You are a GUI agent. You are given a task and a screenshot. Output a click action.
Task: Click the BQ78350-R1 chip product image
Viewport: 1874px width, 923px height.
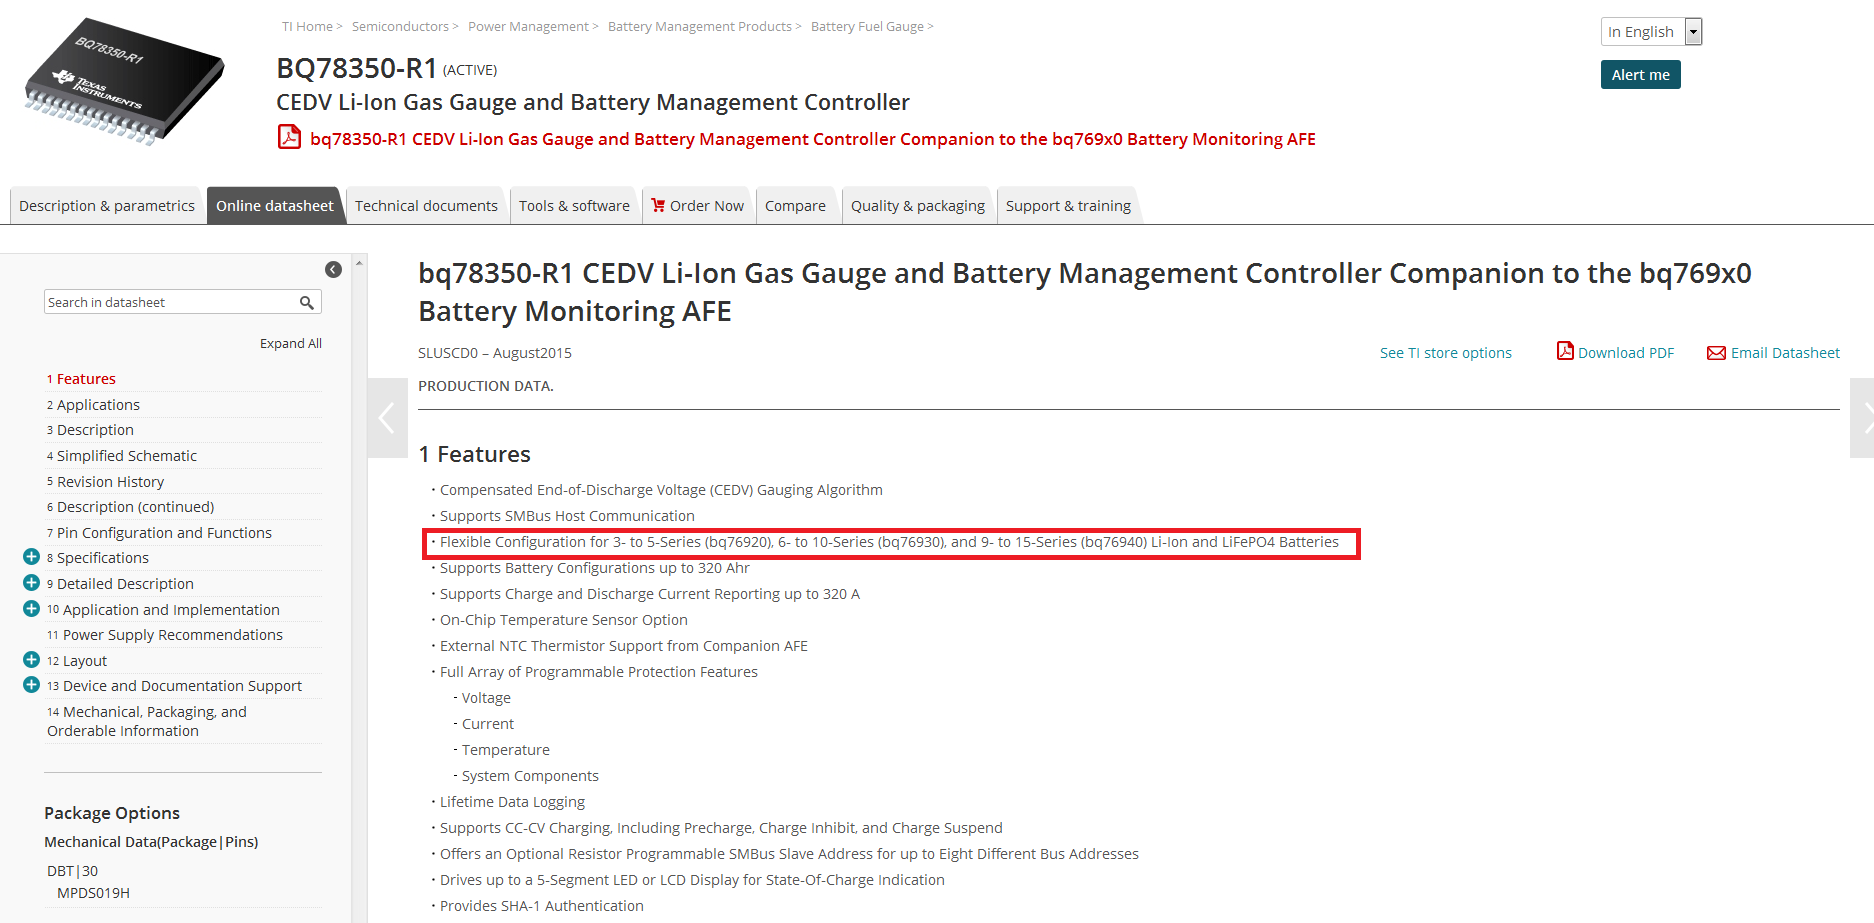124,81
